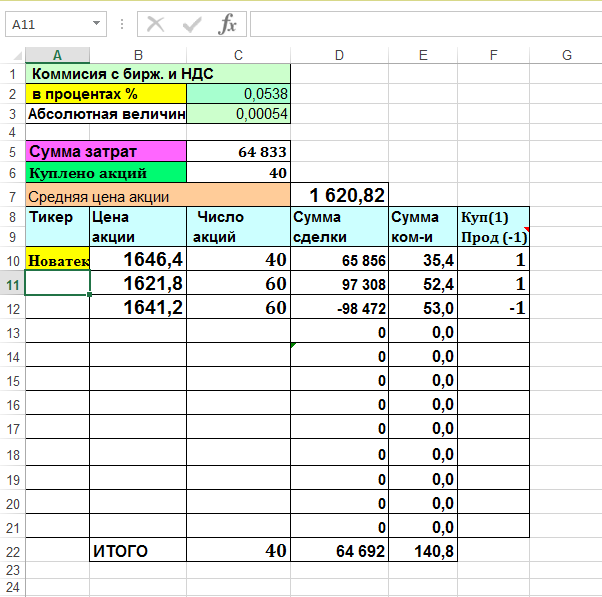
Task: Select header cell 'Куп(1) Прод (-1)'
Action: 493,227
